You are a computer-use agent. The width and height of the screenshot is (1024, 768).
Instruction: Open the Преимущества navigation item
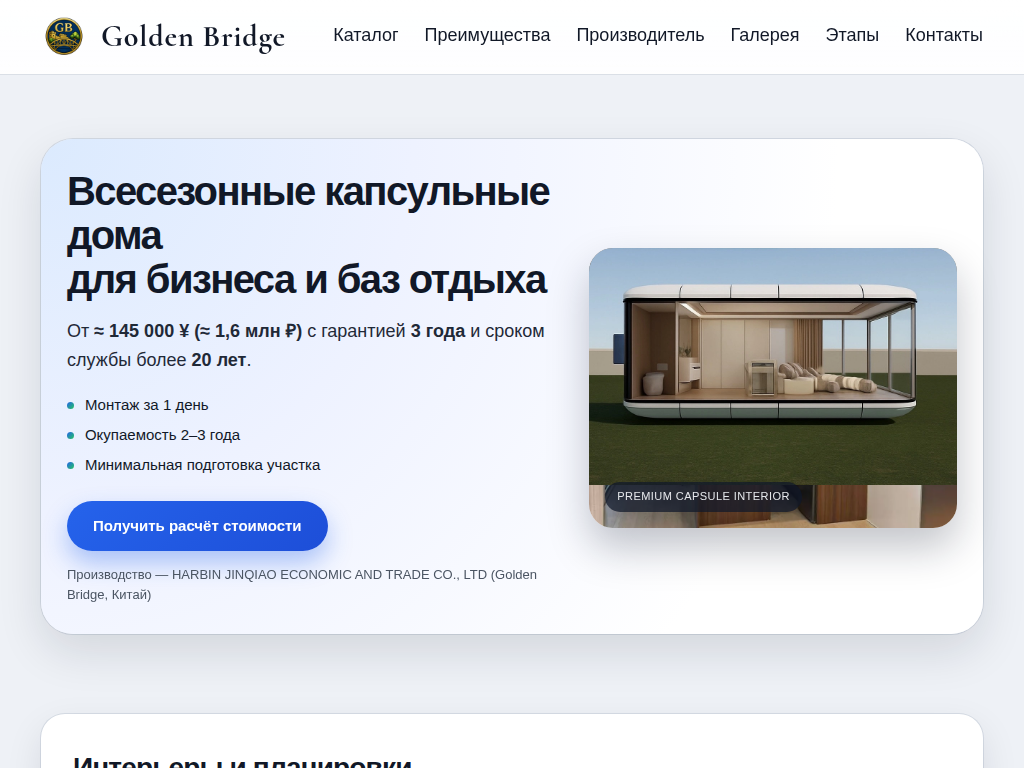tap(487, 35)
